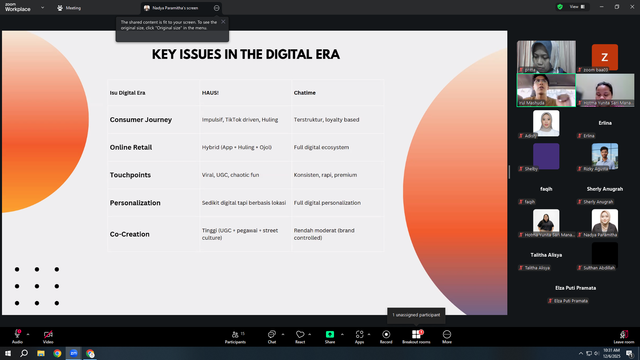Select the Erlina participant tile
The width and height of the screenshot is (640, 360).
point(604,123)
